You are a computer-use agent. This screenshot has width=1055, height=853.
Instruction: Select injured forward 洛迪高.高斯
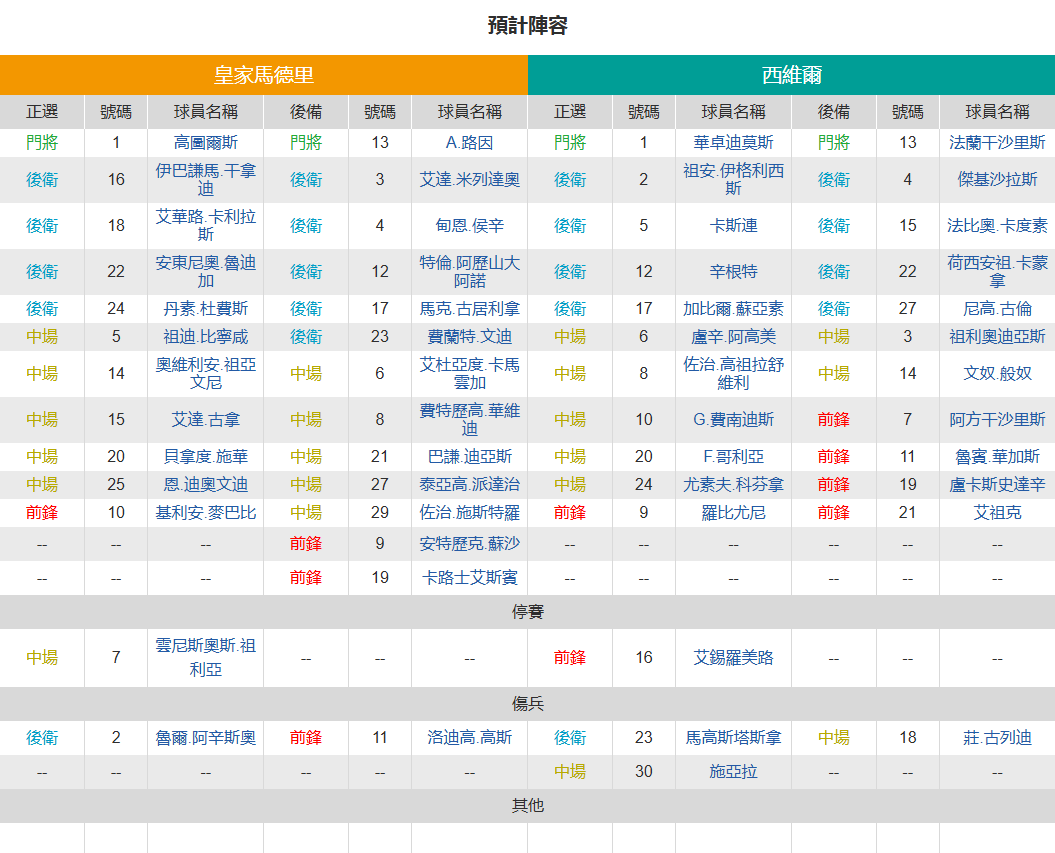(x=469, y=738)
